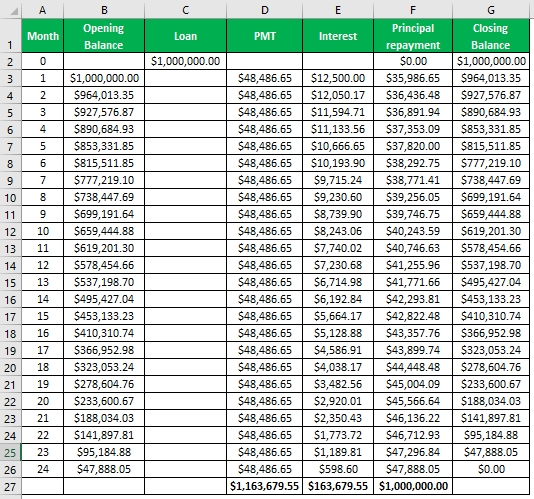Select principal repayment cell $41,771.66
Image resolution: width=534 pixels, height=499 pixels.
point(413,282)
